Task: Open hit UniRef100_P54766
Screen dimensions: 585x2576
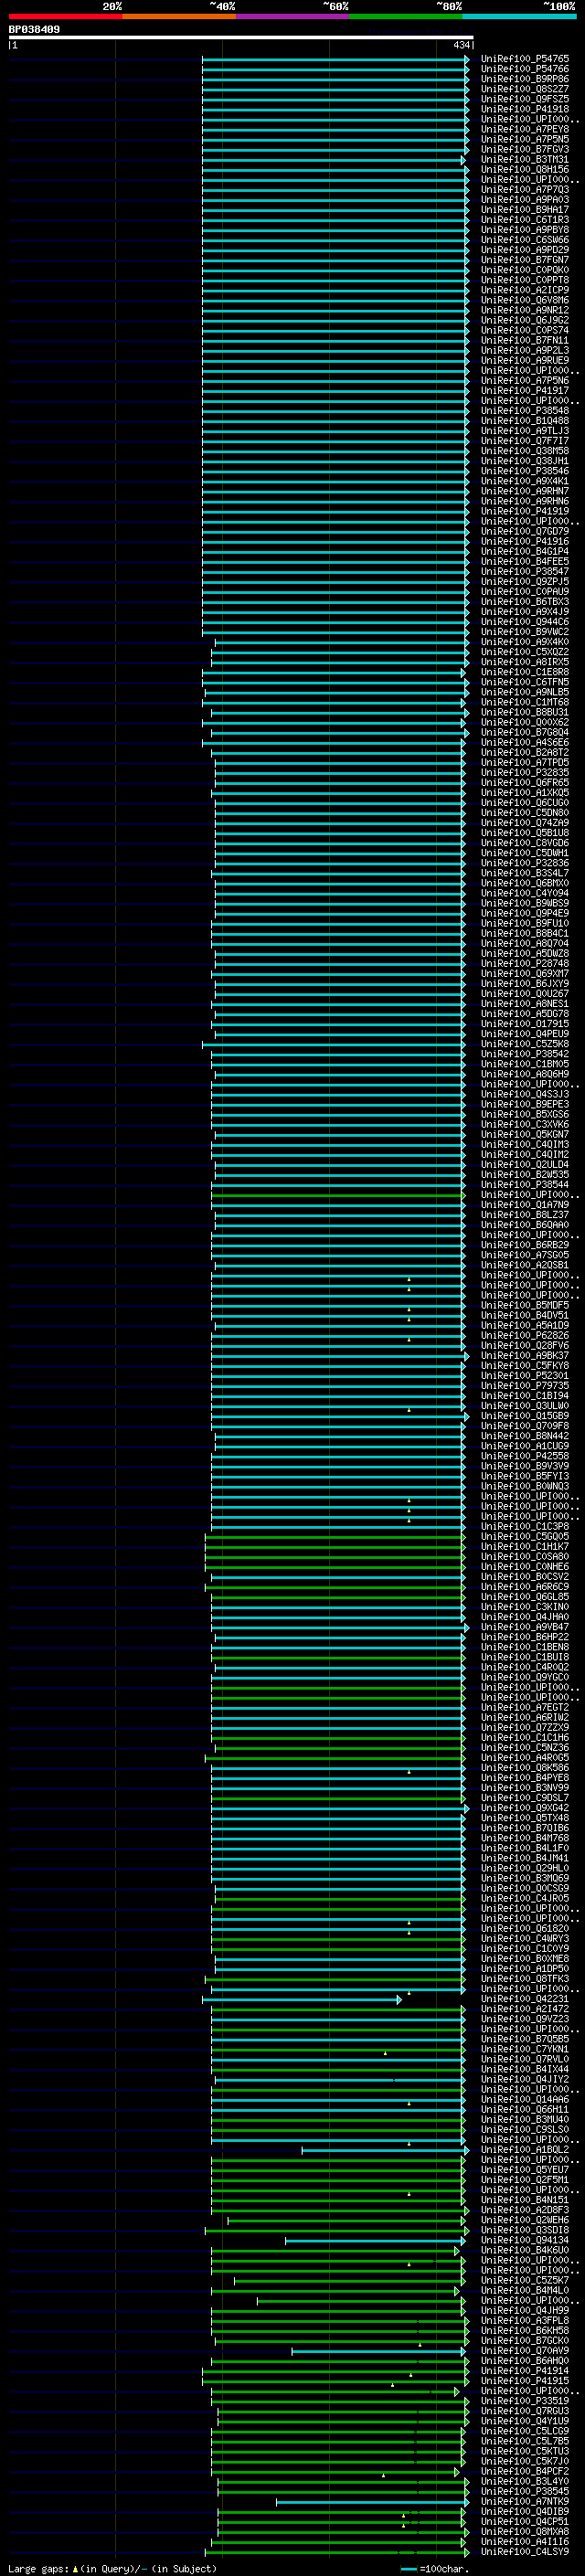Action: coord(525,69)
